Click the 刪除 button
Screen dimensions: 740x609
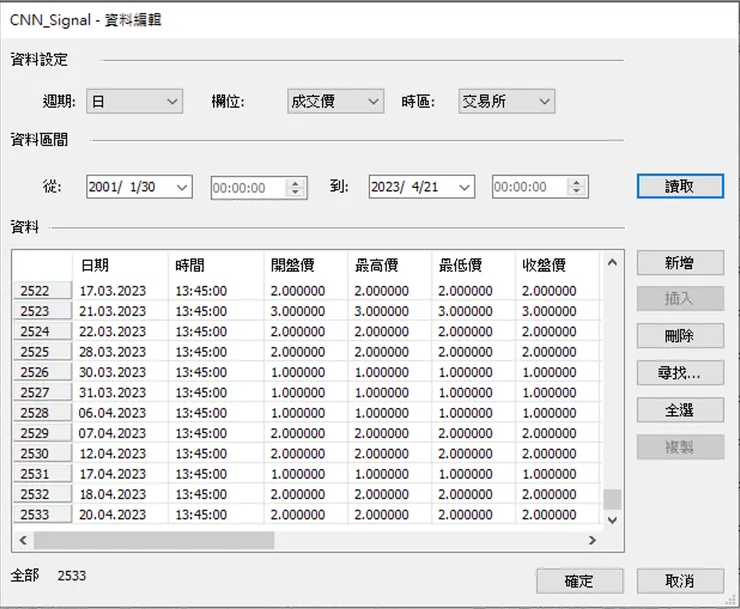tap(680, 336)
